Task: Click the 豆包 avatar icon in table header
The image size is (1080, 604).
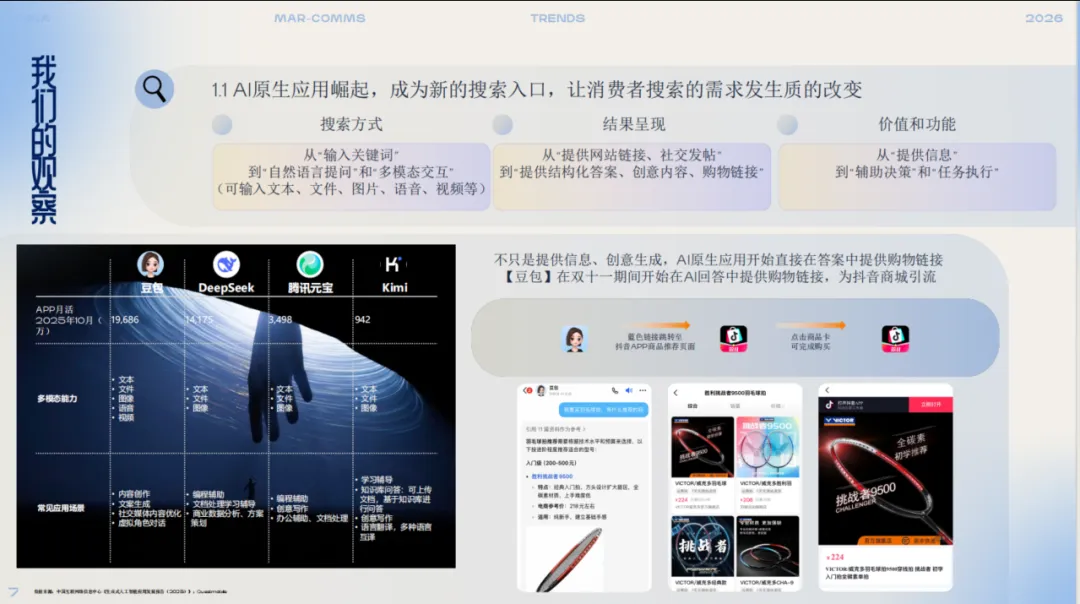Action: (150, 264)
